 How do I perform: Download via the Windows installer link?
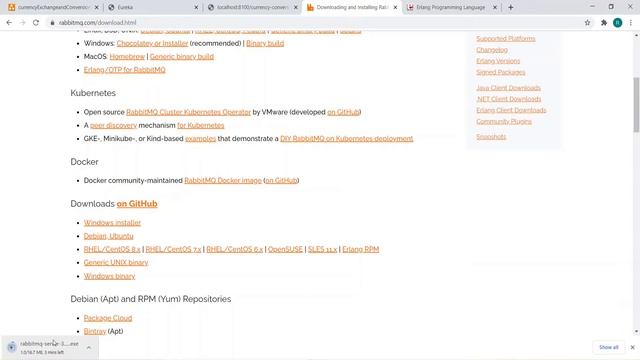[112, 223]
